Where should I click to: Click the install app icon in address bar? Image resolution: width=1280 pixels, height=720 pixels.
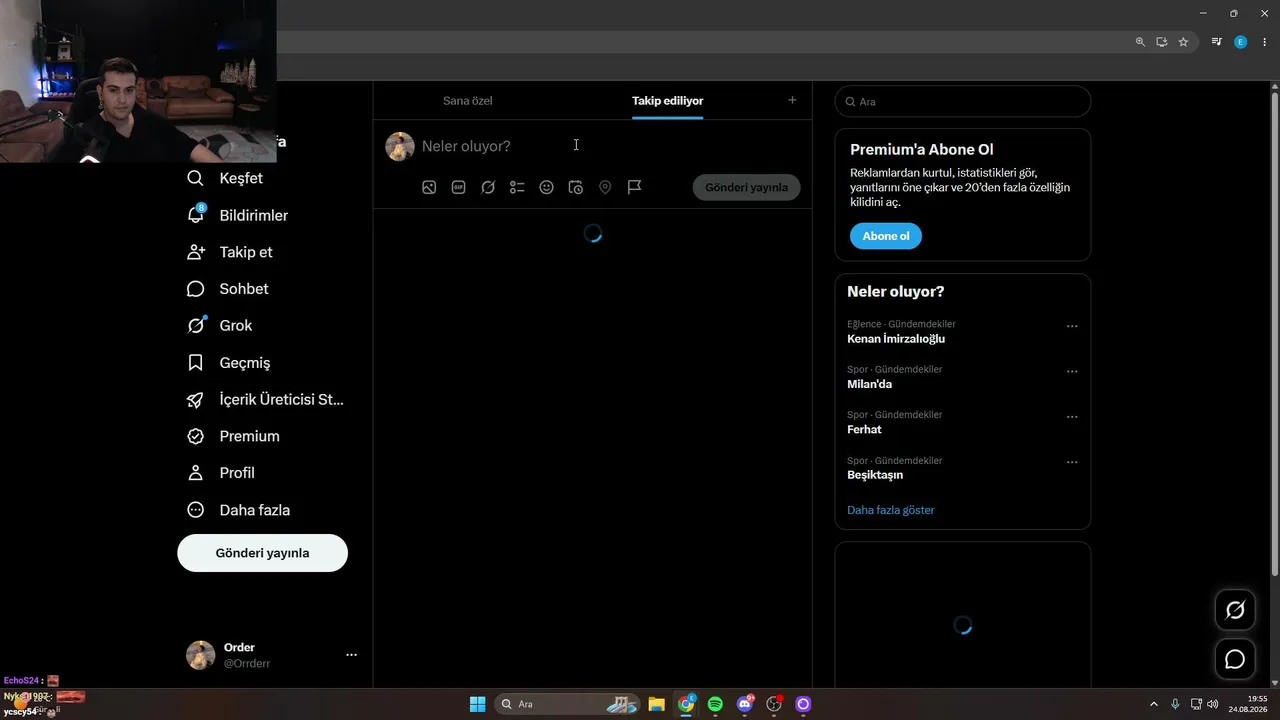(x=1162, y=42)
